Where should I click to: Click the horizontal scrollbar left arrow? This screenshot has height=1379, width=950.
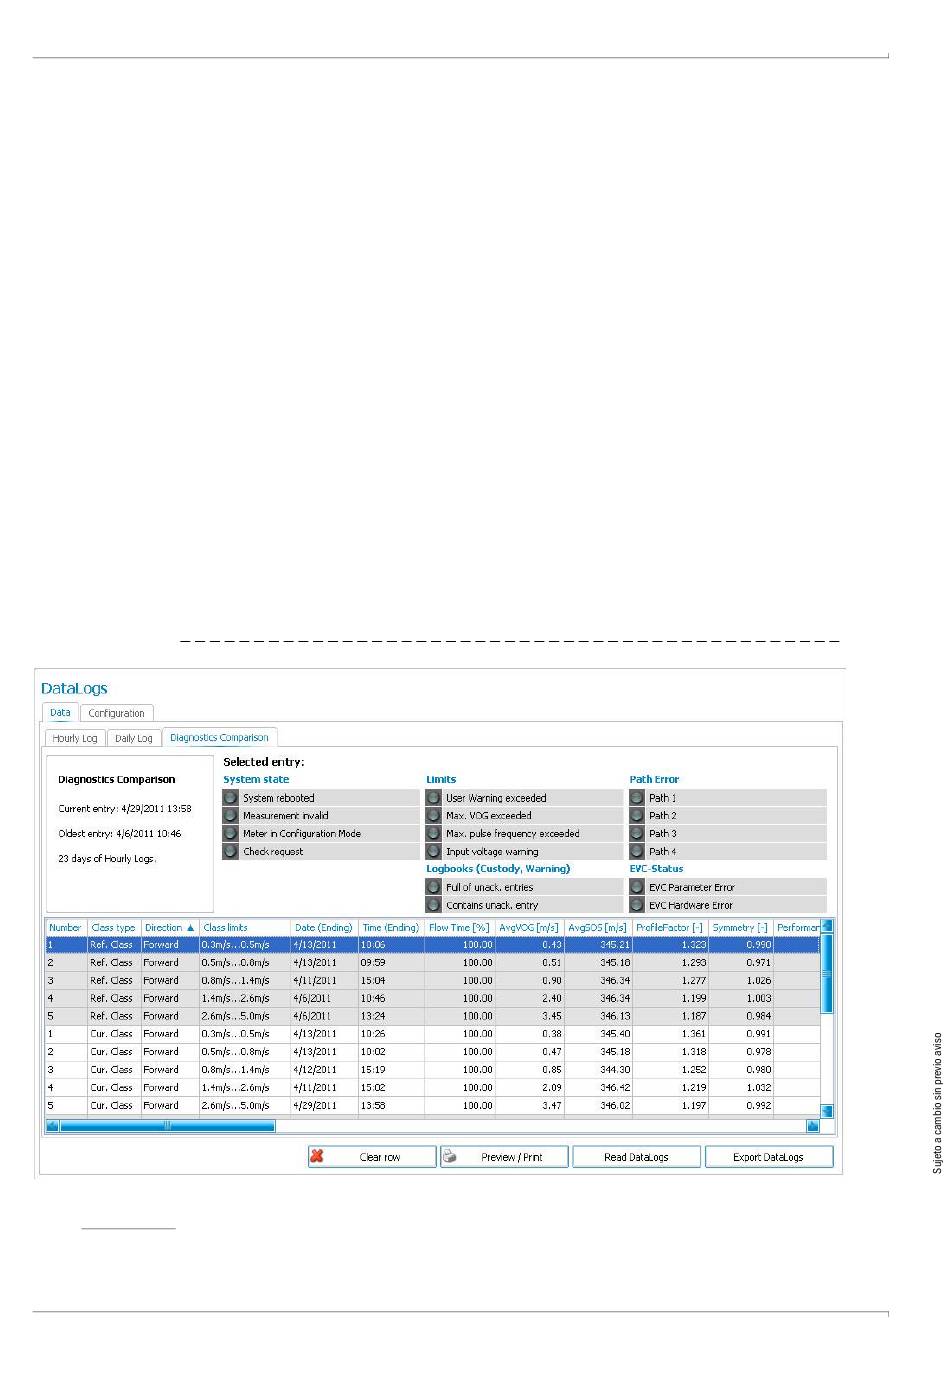pyautogui.click(x=52, y=1126)
